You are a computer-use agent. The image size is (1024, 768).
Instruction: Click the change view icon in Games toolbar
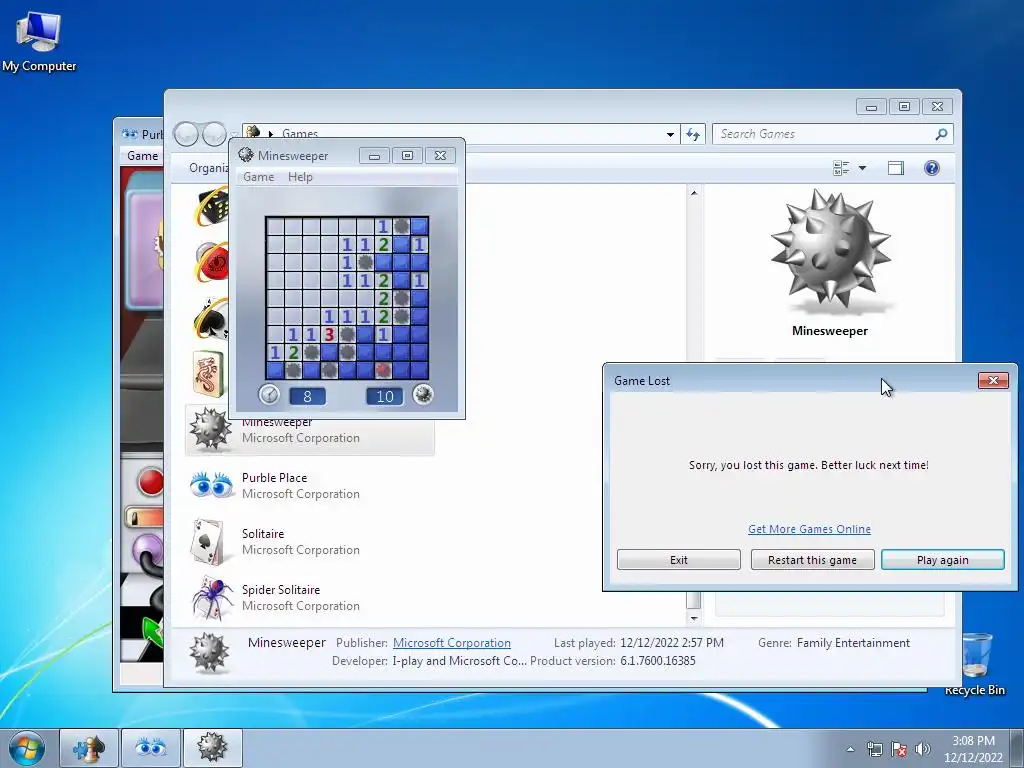point(842,168)
